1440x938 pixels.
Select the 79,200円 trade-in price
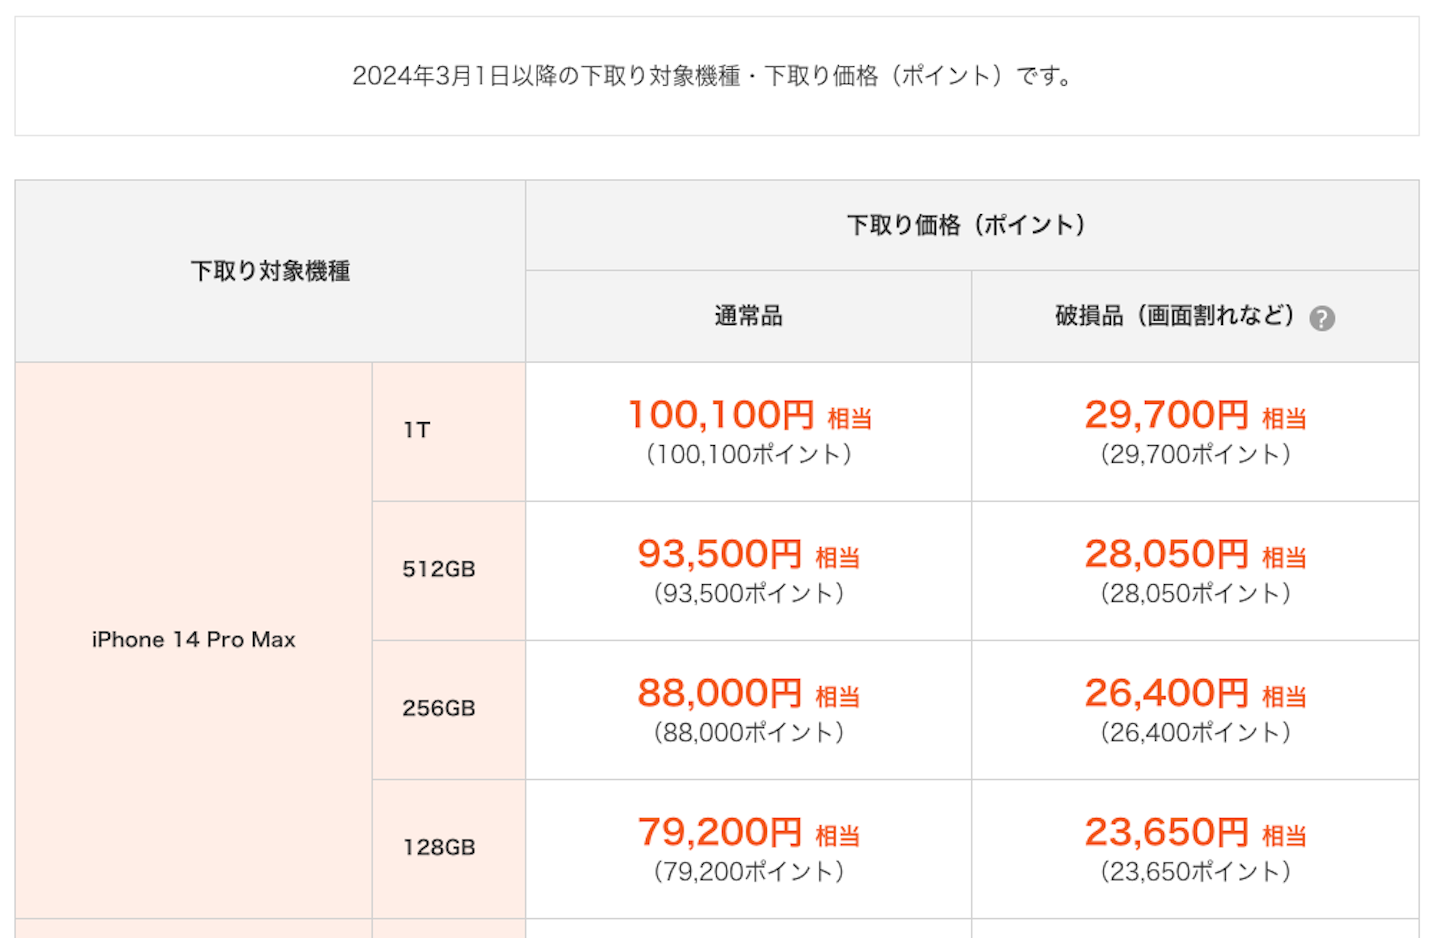720,832
